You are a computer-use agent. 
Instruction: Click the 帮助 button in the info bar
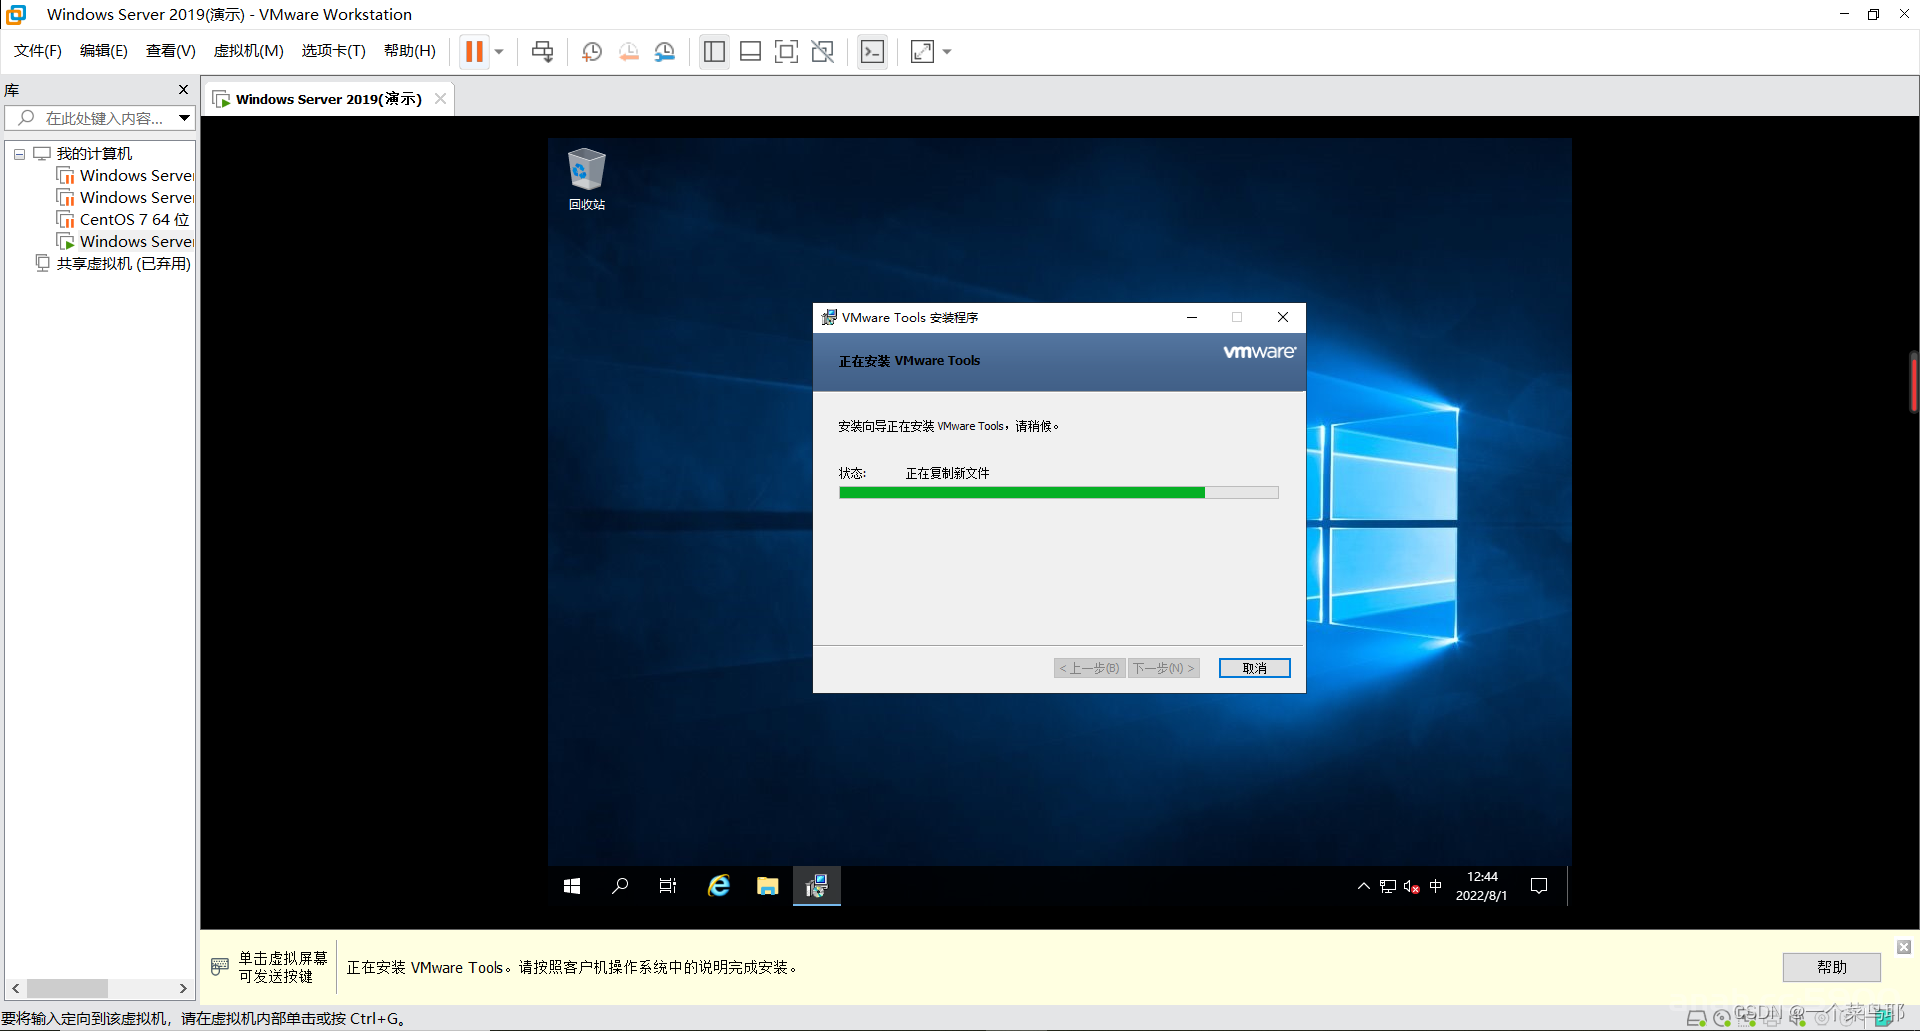(x=1831, y=967)
